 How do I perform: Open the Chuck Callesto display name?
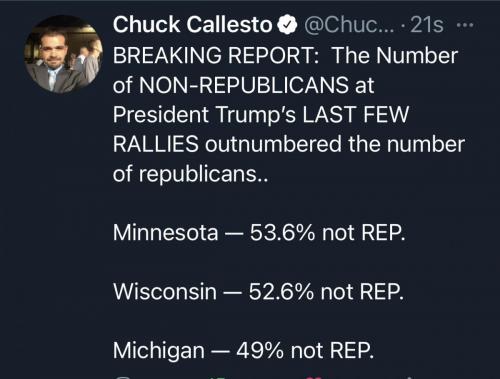click(x=193, y=25)
